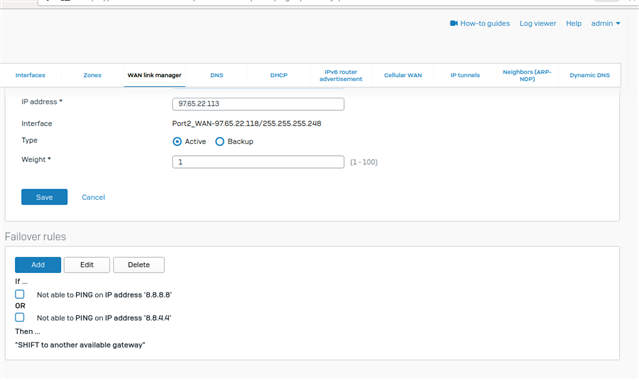Open the Cellular WAN tab

[403, 75]
